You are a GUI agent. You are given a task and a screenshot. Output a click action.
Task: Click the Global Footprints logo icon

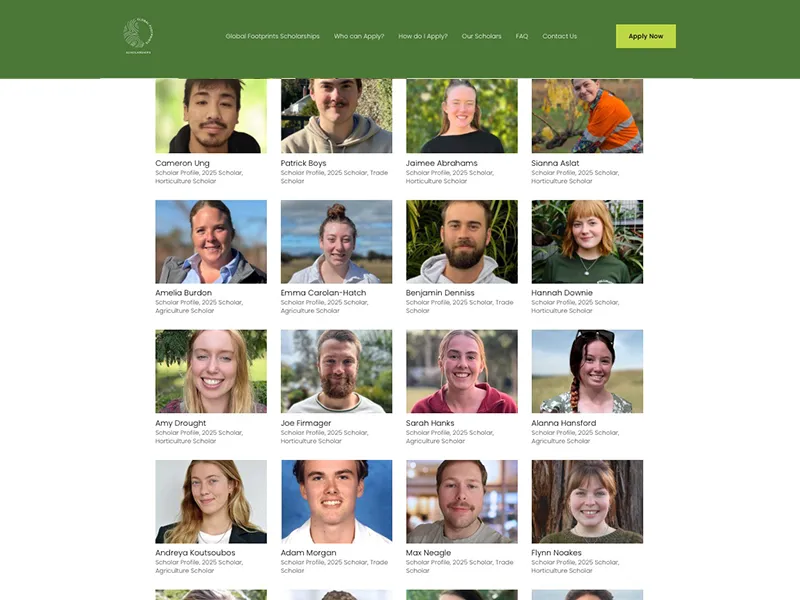coord(138,36)
